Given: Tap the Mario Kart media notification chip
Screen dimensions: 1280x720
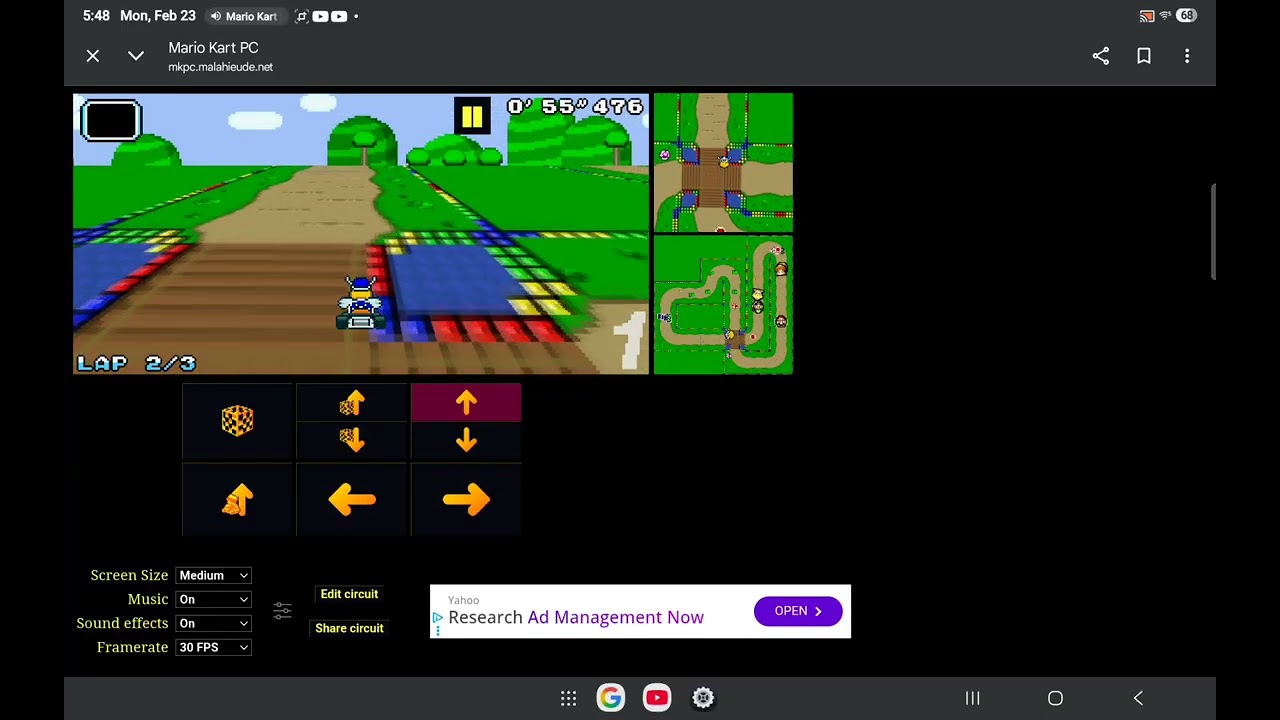Looking at the screenshot, I should (x=244, y=16).
